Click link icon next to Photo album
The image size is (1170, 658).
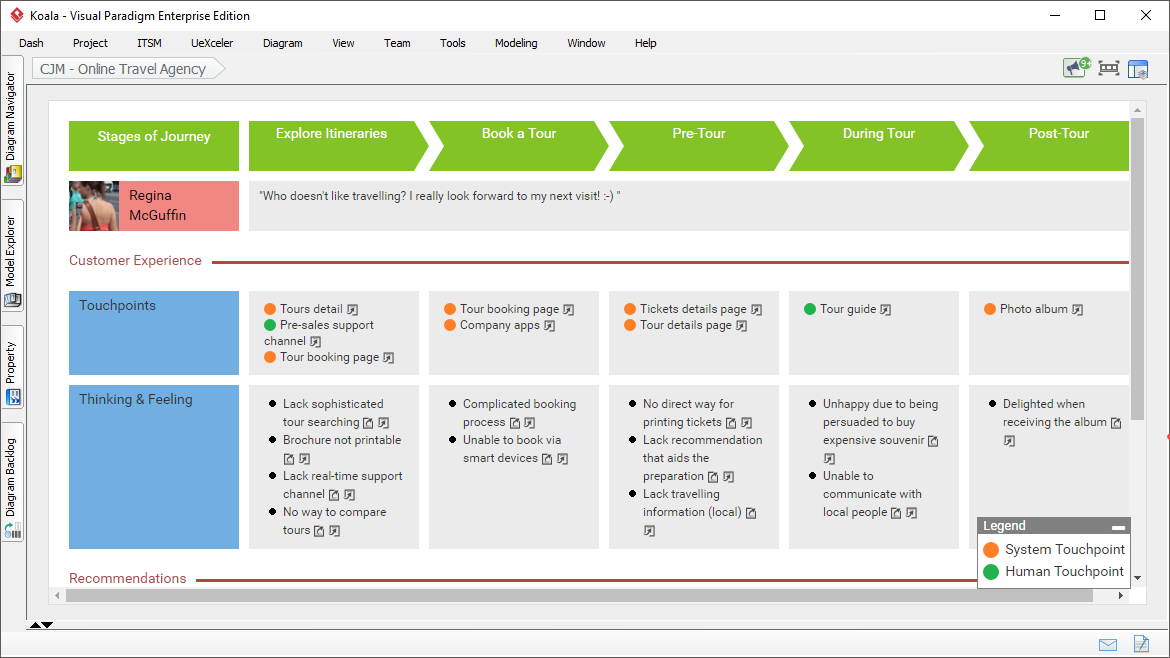pyautogui.click(x=1077, y=310)
